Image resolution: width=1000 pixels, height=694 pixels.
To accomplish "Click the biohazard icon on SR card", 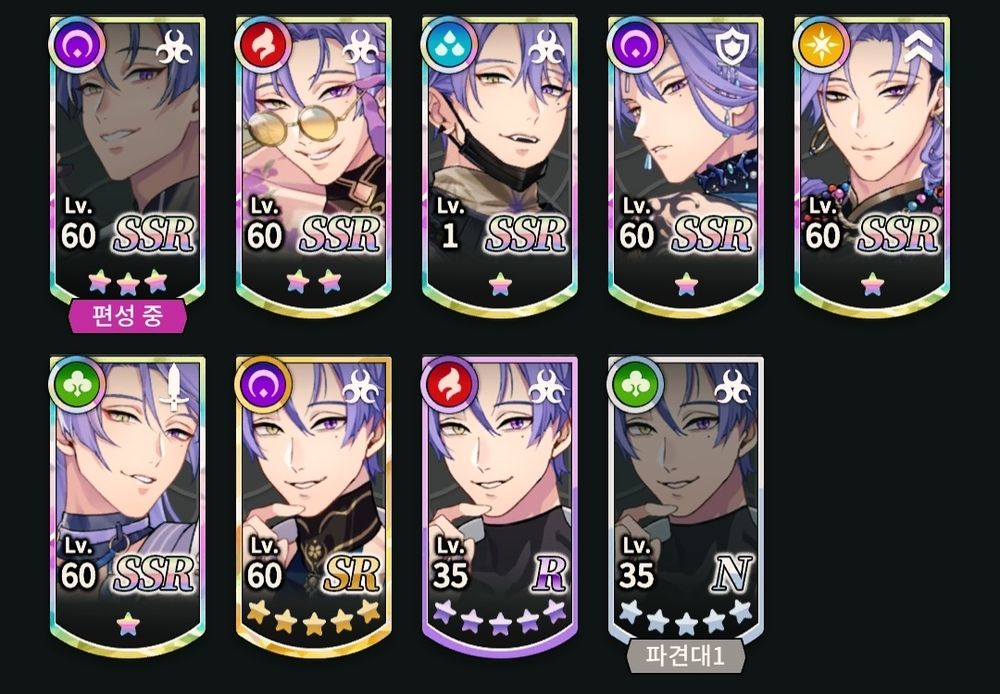I will (x=361, y=387).
